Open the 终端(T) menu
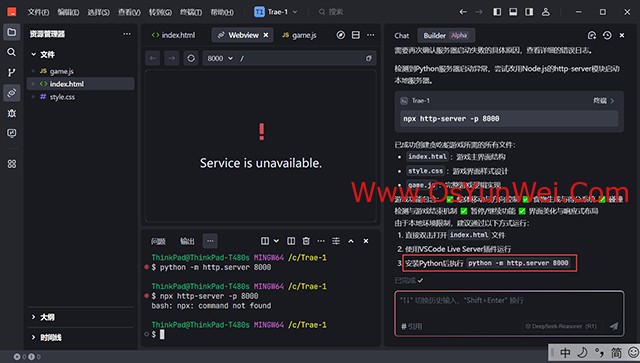Viewport: 640px width, 363px height. pos(191,12)
